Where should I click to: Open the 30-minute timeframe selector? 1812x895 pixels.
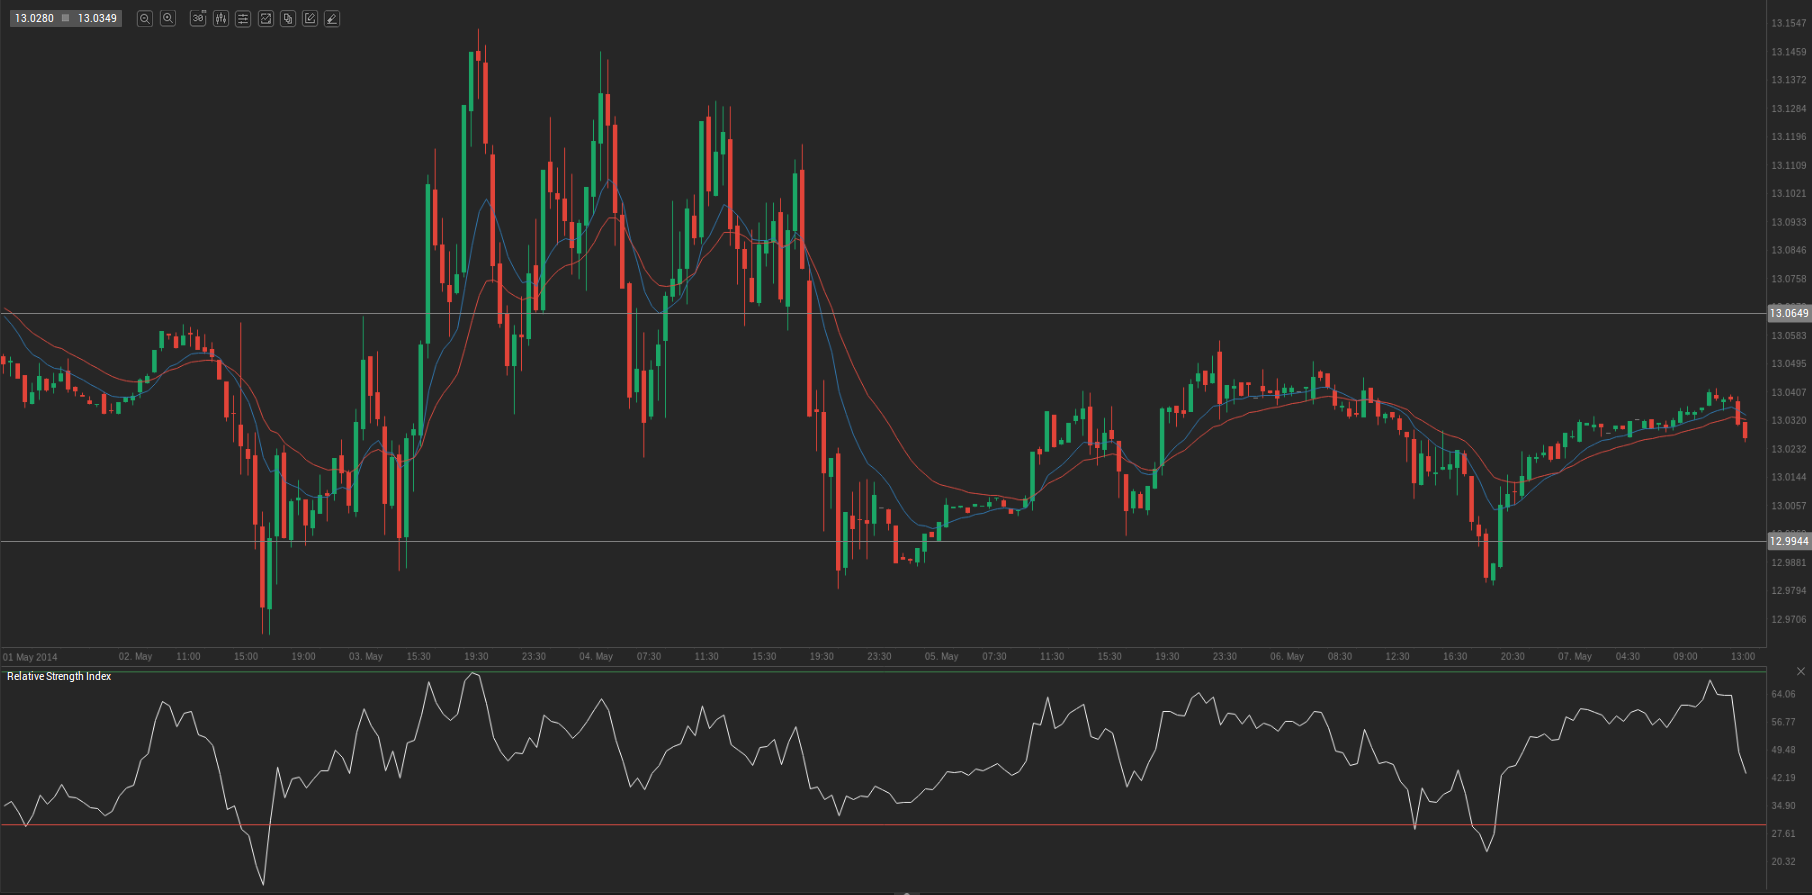[x=198, y=19]
